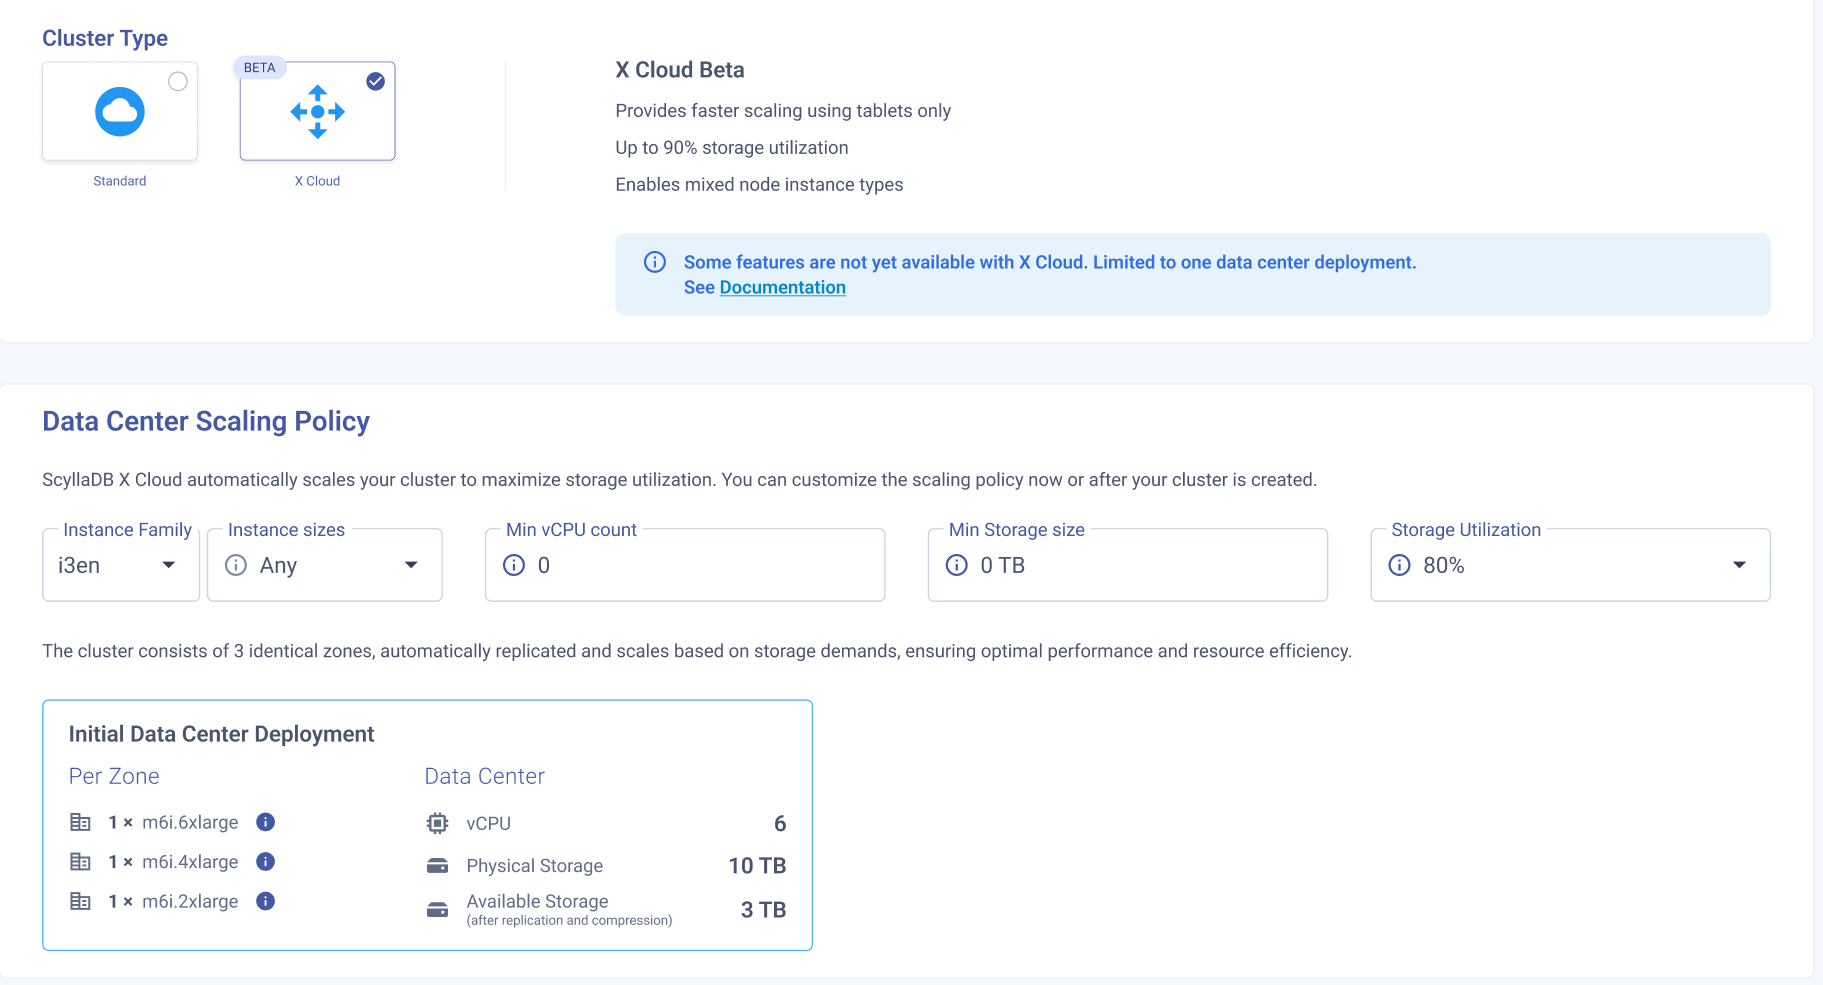This screenshot has width=1823, height=985.
Task: Click the Physical Storage disk icon
Action: [x=437, y=865]
